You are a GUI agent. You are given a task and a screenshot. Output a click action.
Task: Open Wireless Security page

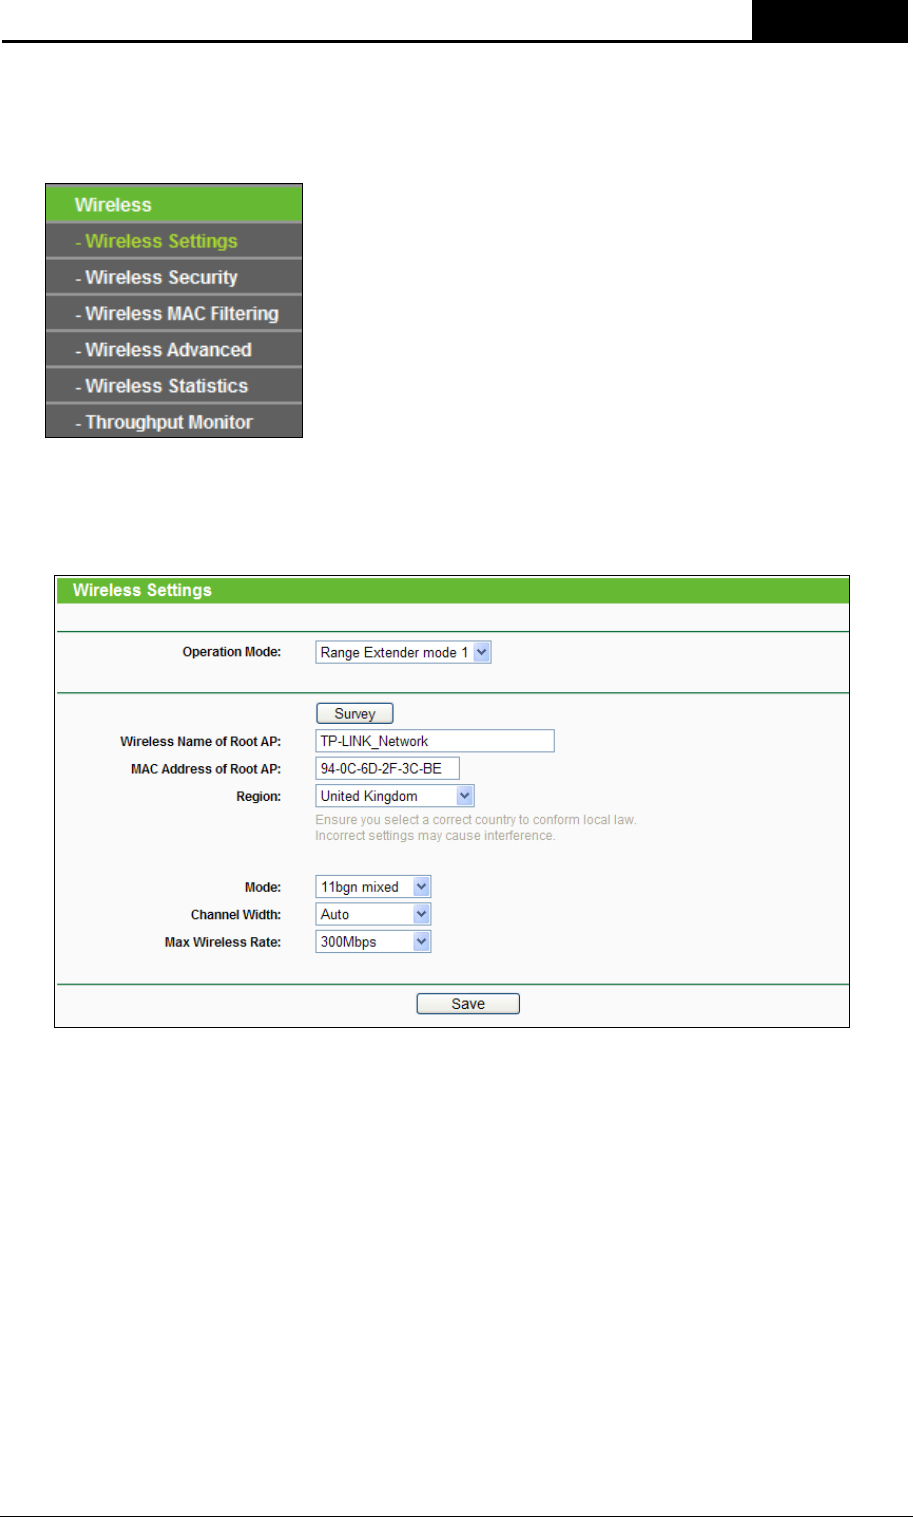click(174, 277)
